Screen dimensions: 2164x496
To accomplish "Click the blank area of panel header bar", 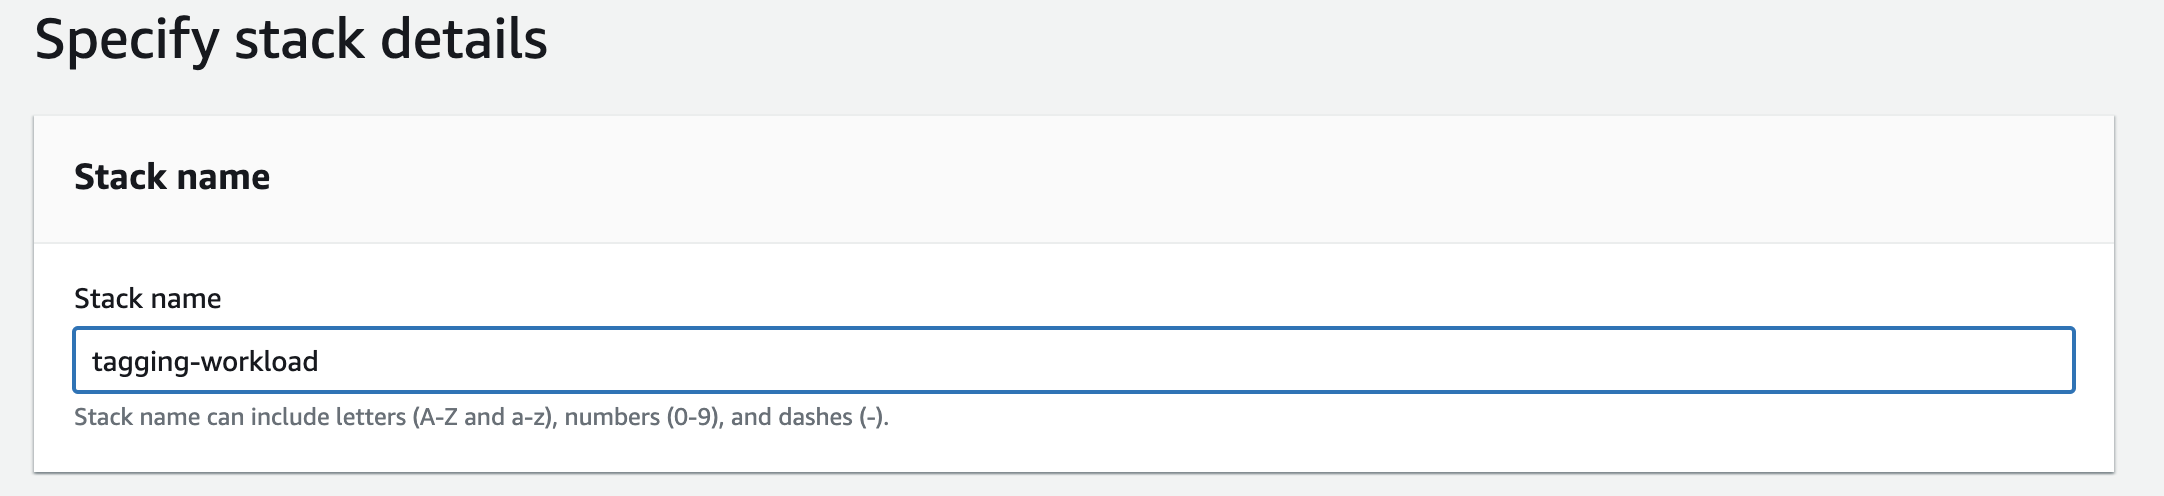I will point(1200,178).
